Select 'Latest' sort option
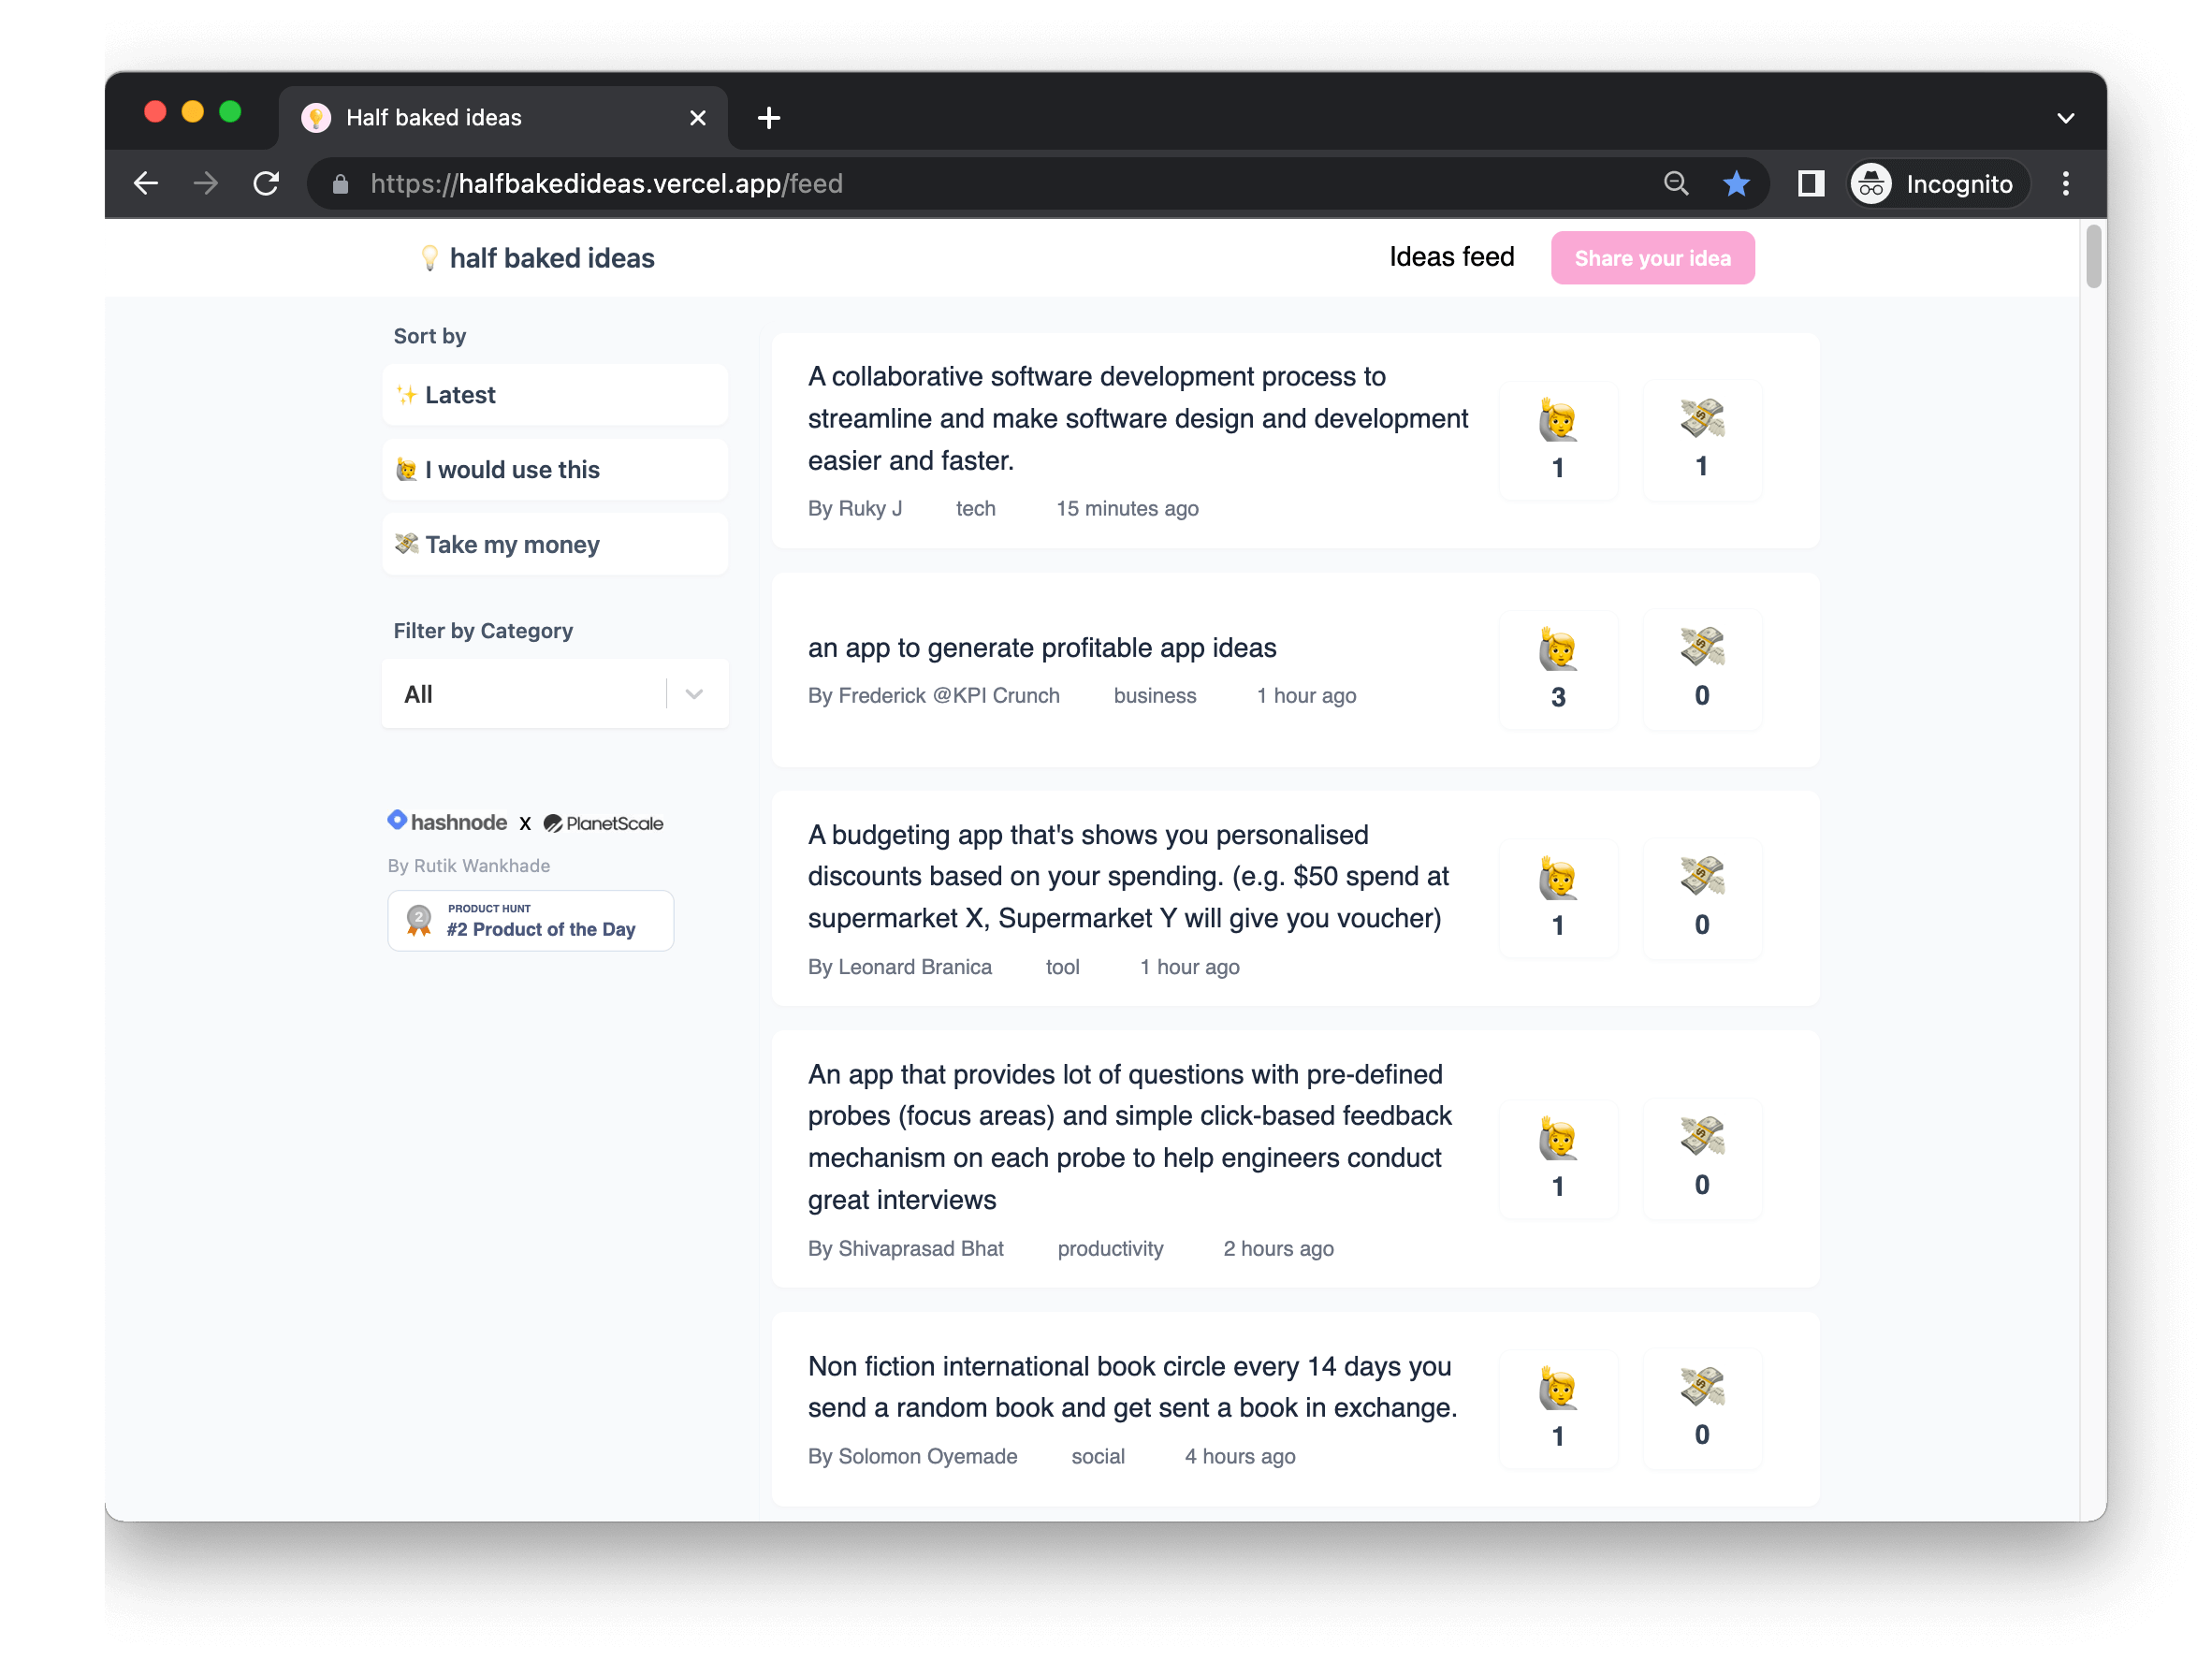The height and width of the screenshot is (1660, 2212). (x=554, y=394)
